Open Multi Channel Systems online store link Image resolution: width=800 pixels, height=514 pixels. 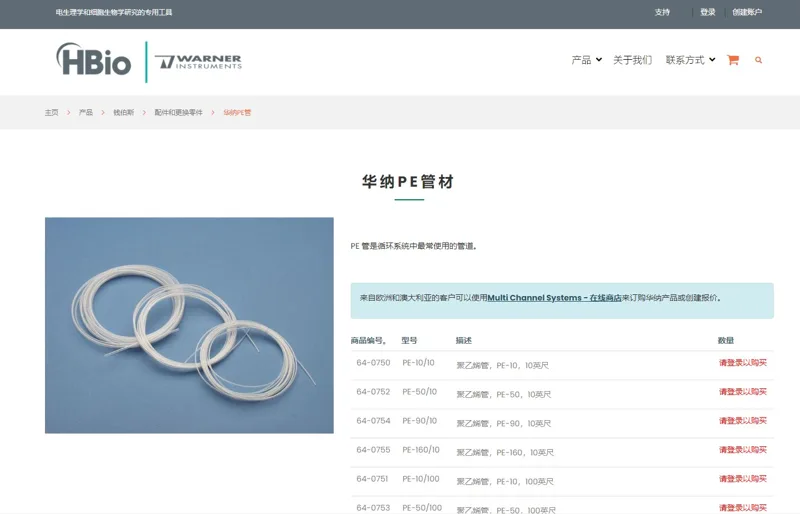[x=555, y=298]
